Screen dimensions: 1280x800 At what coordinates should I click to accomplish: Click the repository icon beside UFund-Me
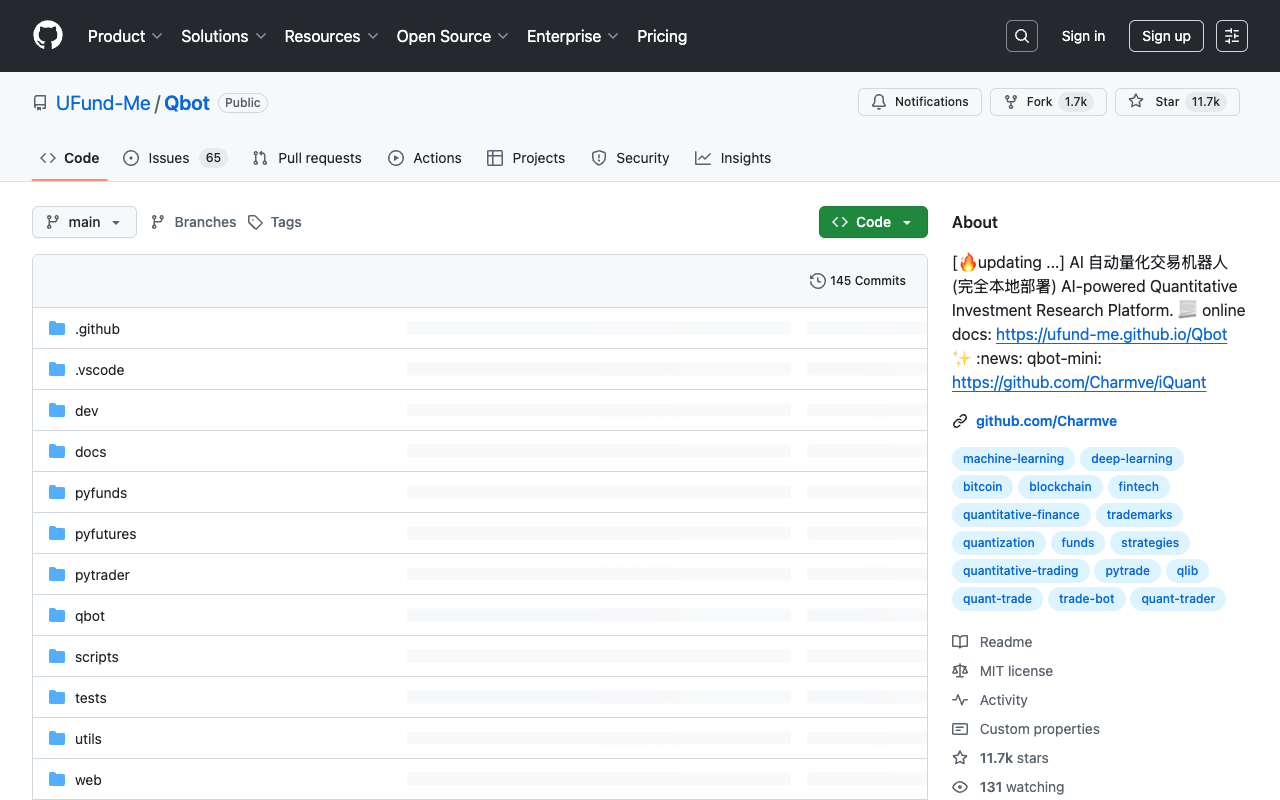40,103
